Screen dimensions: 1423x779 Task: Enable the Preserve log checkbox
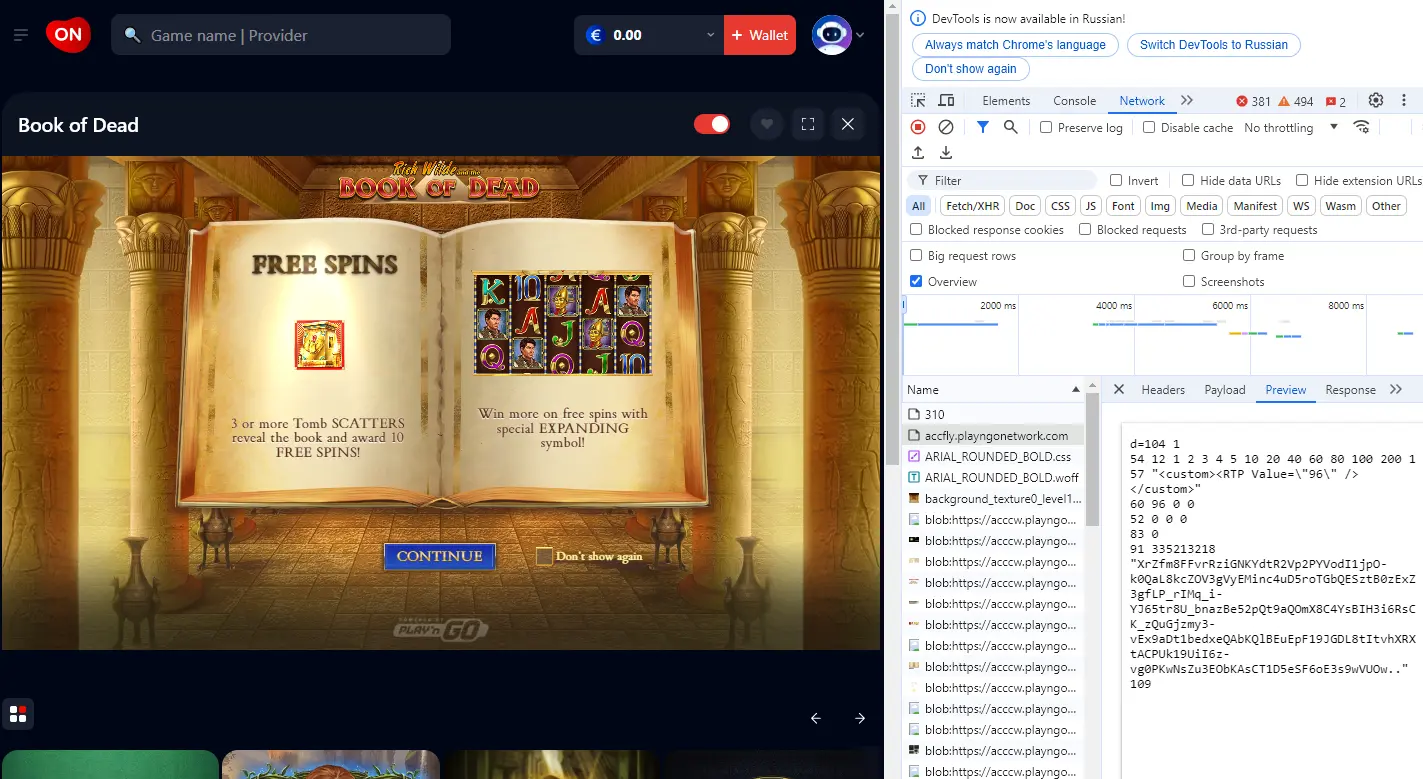[1046, 127]
